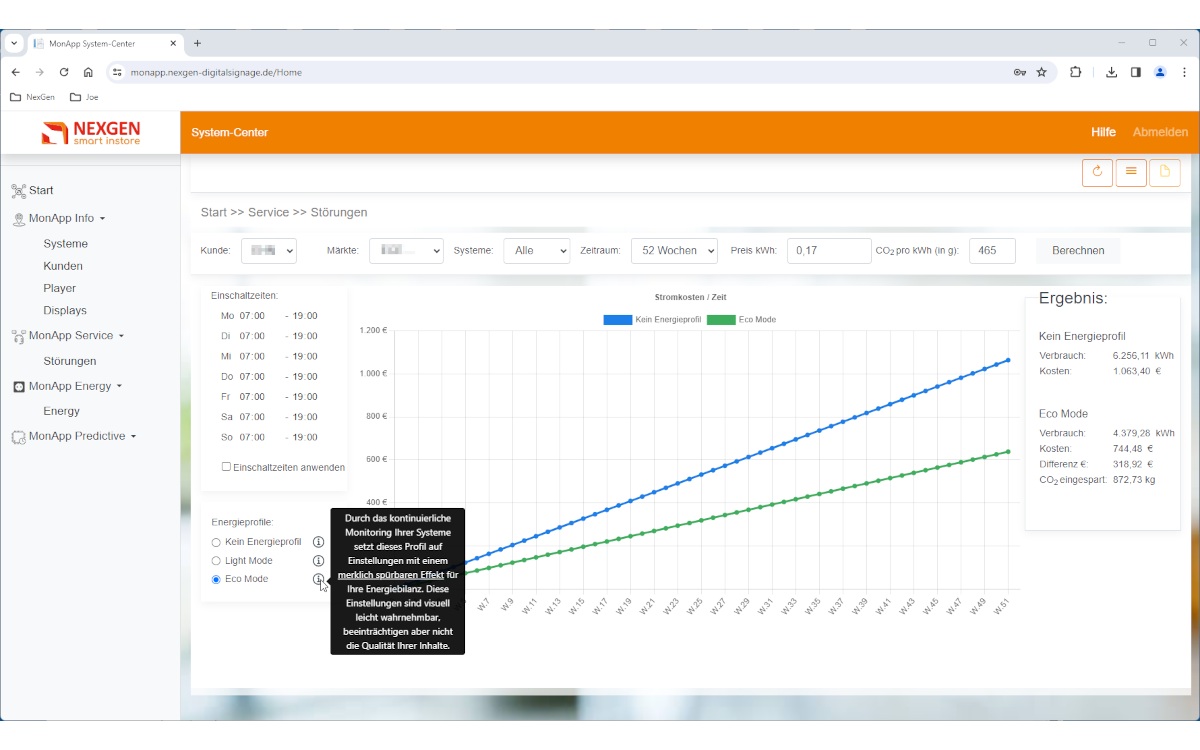This screenshot has width=1200, height=750.
Task: Click the document export icon button
Action: (x=1164, y=172)
